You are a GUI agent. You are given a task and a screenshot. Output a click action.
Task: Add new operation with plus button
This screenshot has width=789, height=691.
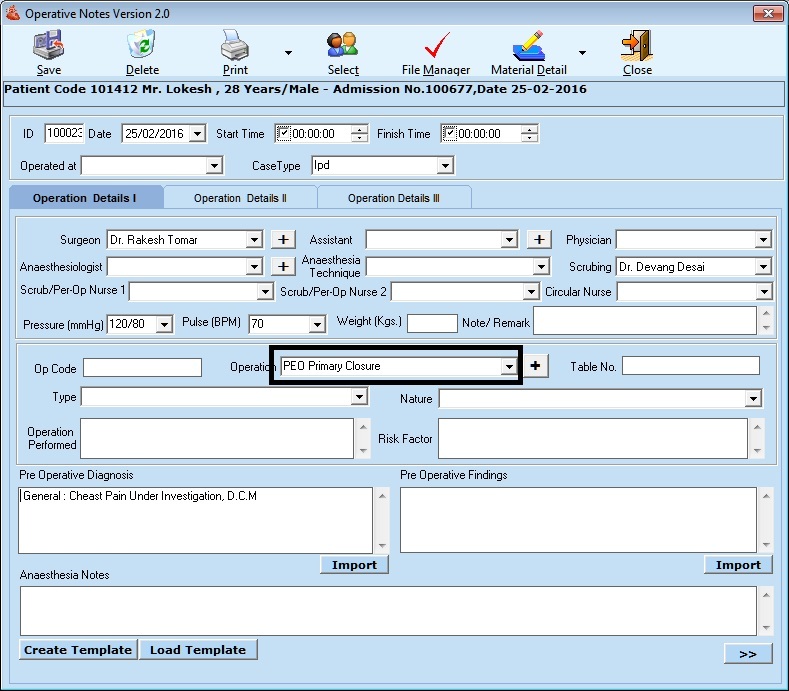pyautogui.click(x=537, y=366)
